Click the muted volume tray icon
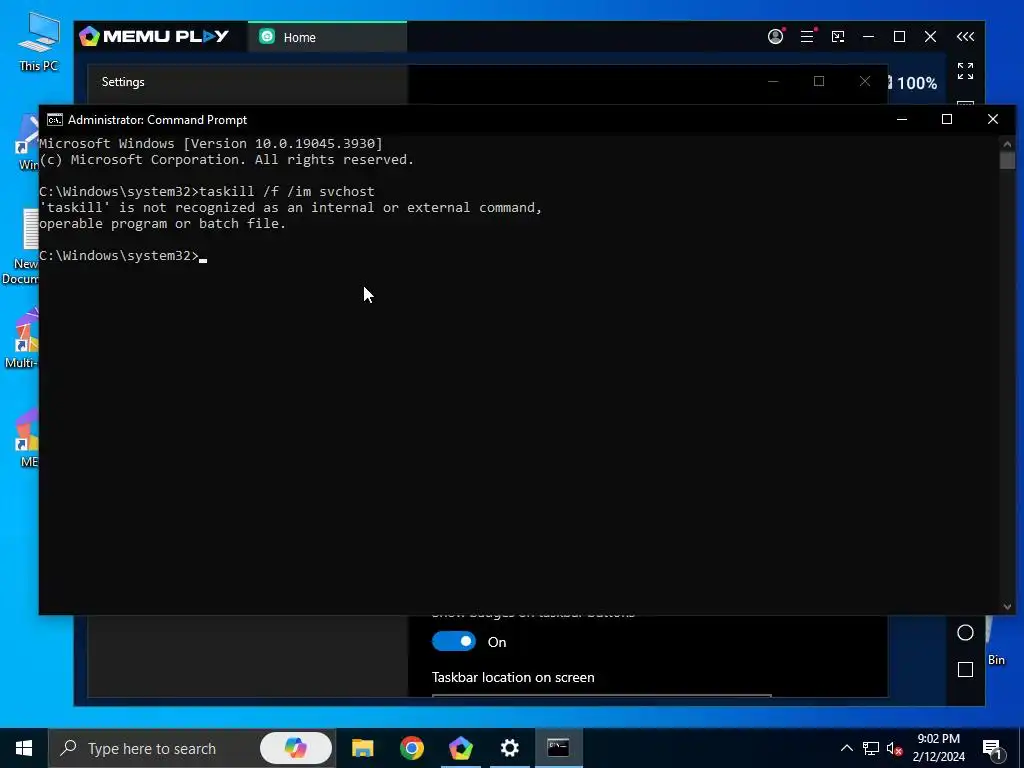This screenshot has width=1024, height=768. tap(895, 748)
